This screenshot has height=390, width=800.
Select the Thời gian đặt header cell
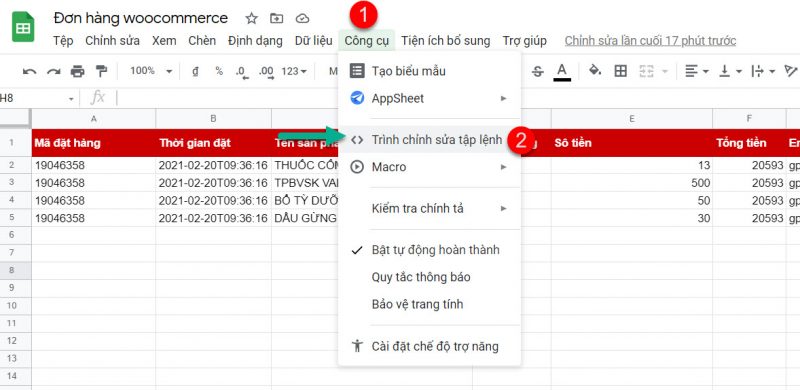click(213, 143)
